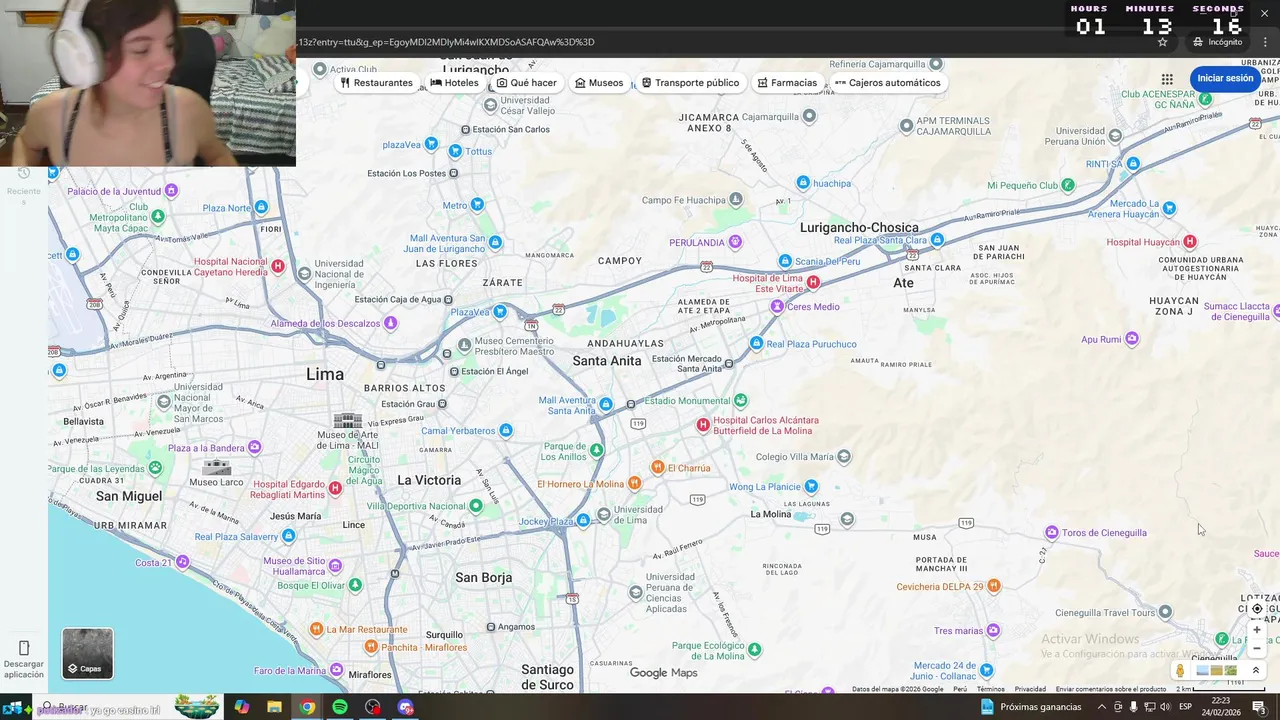This screenshot has height=720, width=1280.
Task: Open the Windows notification center
Action: pos(1259,707)
